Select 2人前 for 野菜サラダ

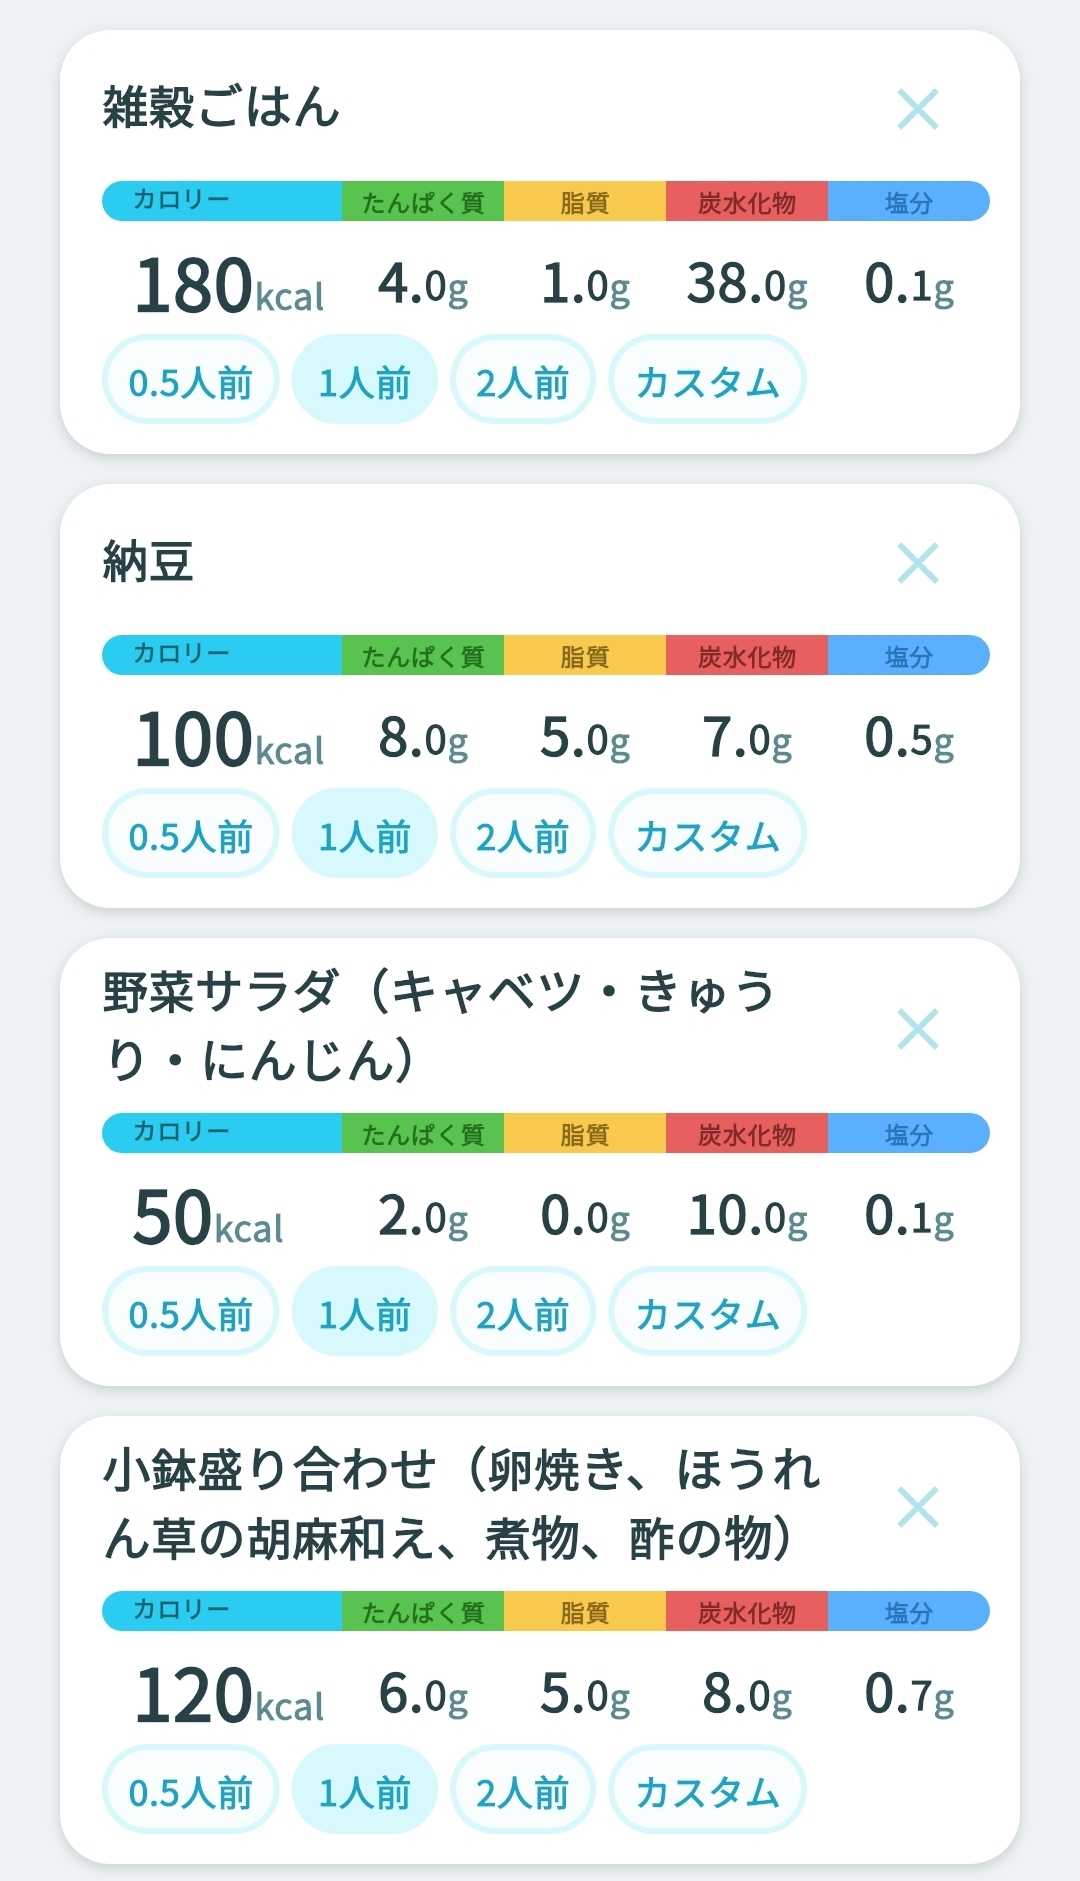click(522, 1312)
